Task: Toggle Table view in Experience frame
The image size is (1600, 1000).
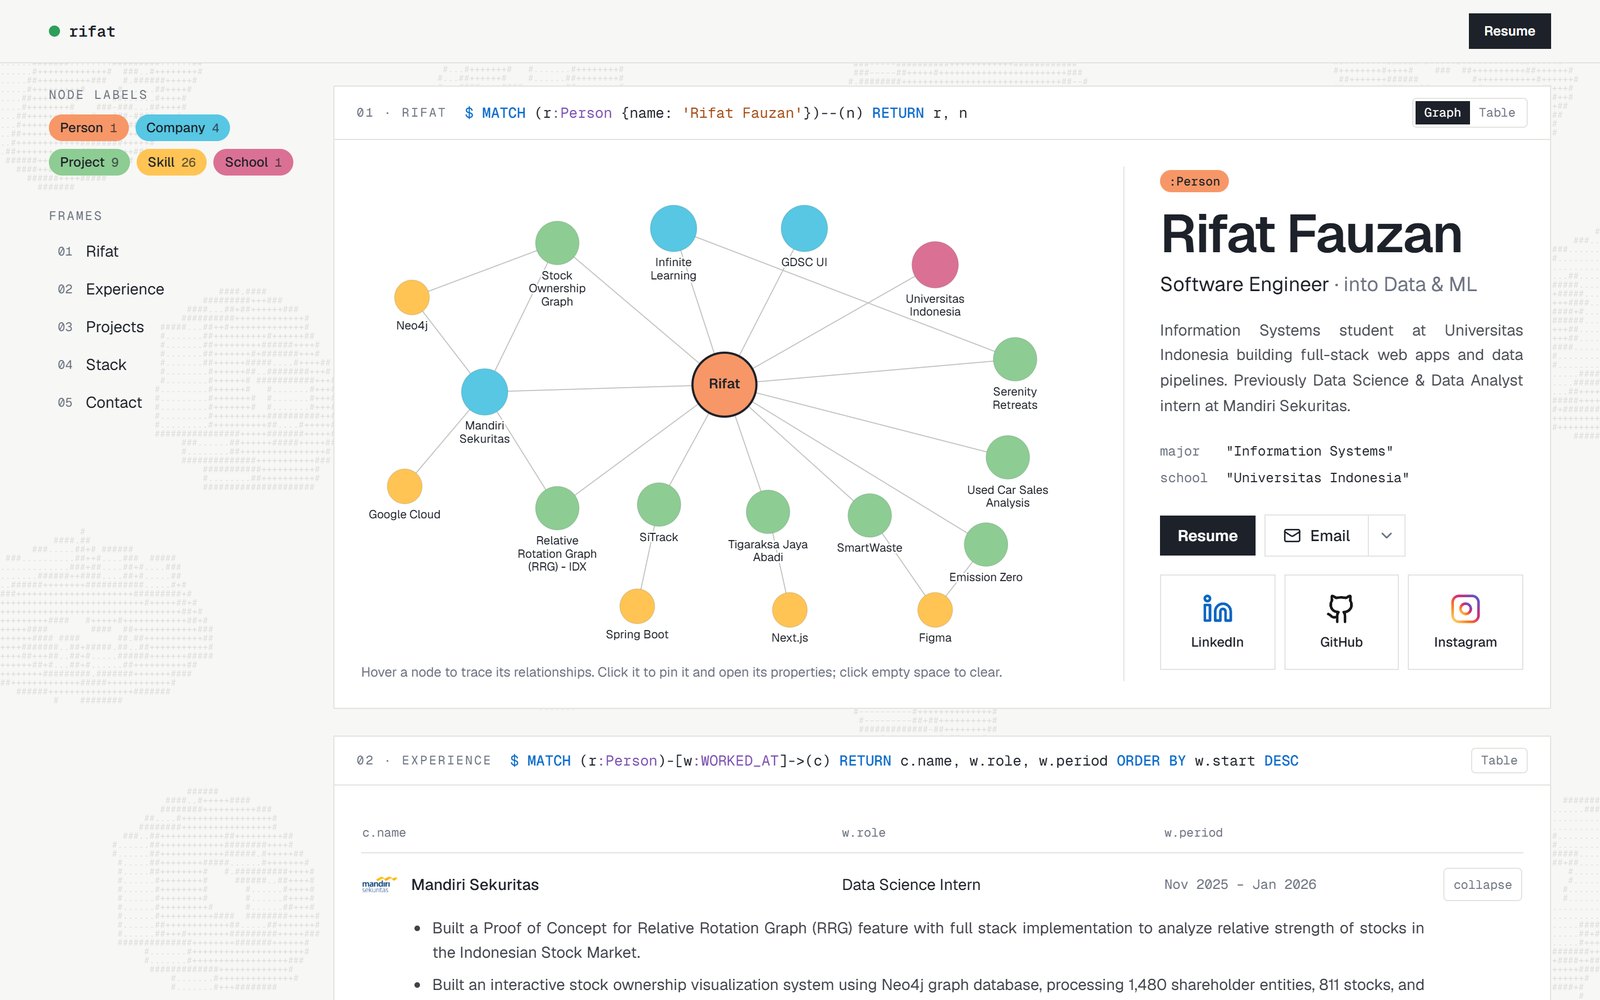Action: tap(1499, 761)
